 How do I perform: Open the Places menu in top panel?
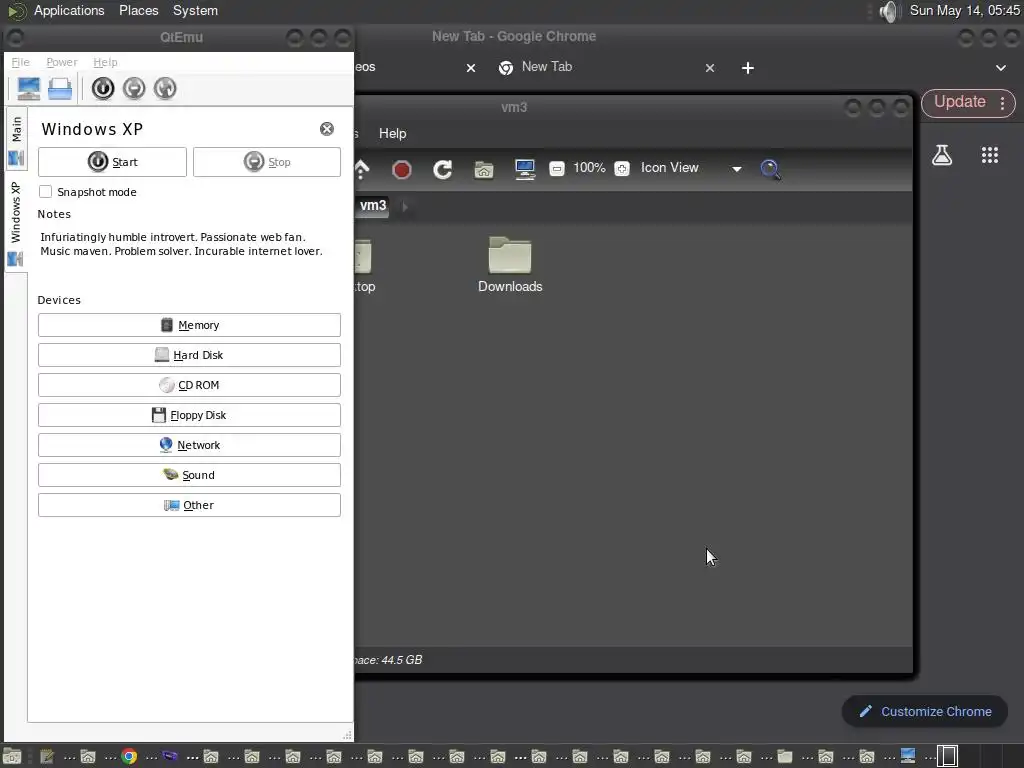(138, 10)
